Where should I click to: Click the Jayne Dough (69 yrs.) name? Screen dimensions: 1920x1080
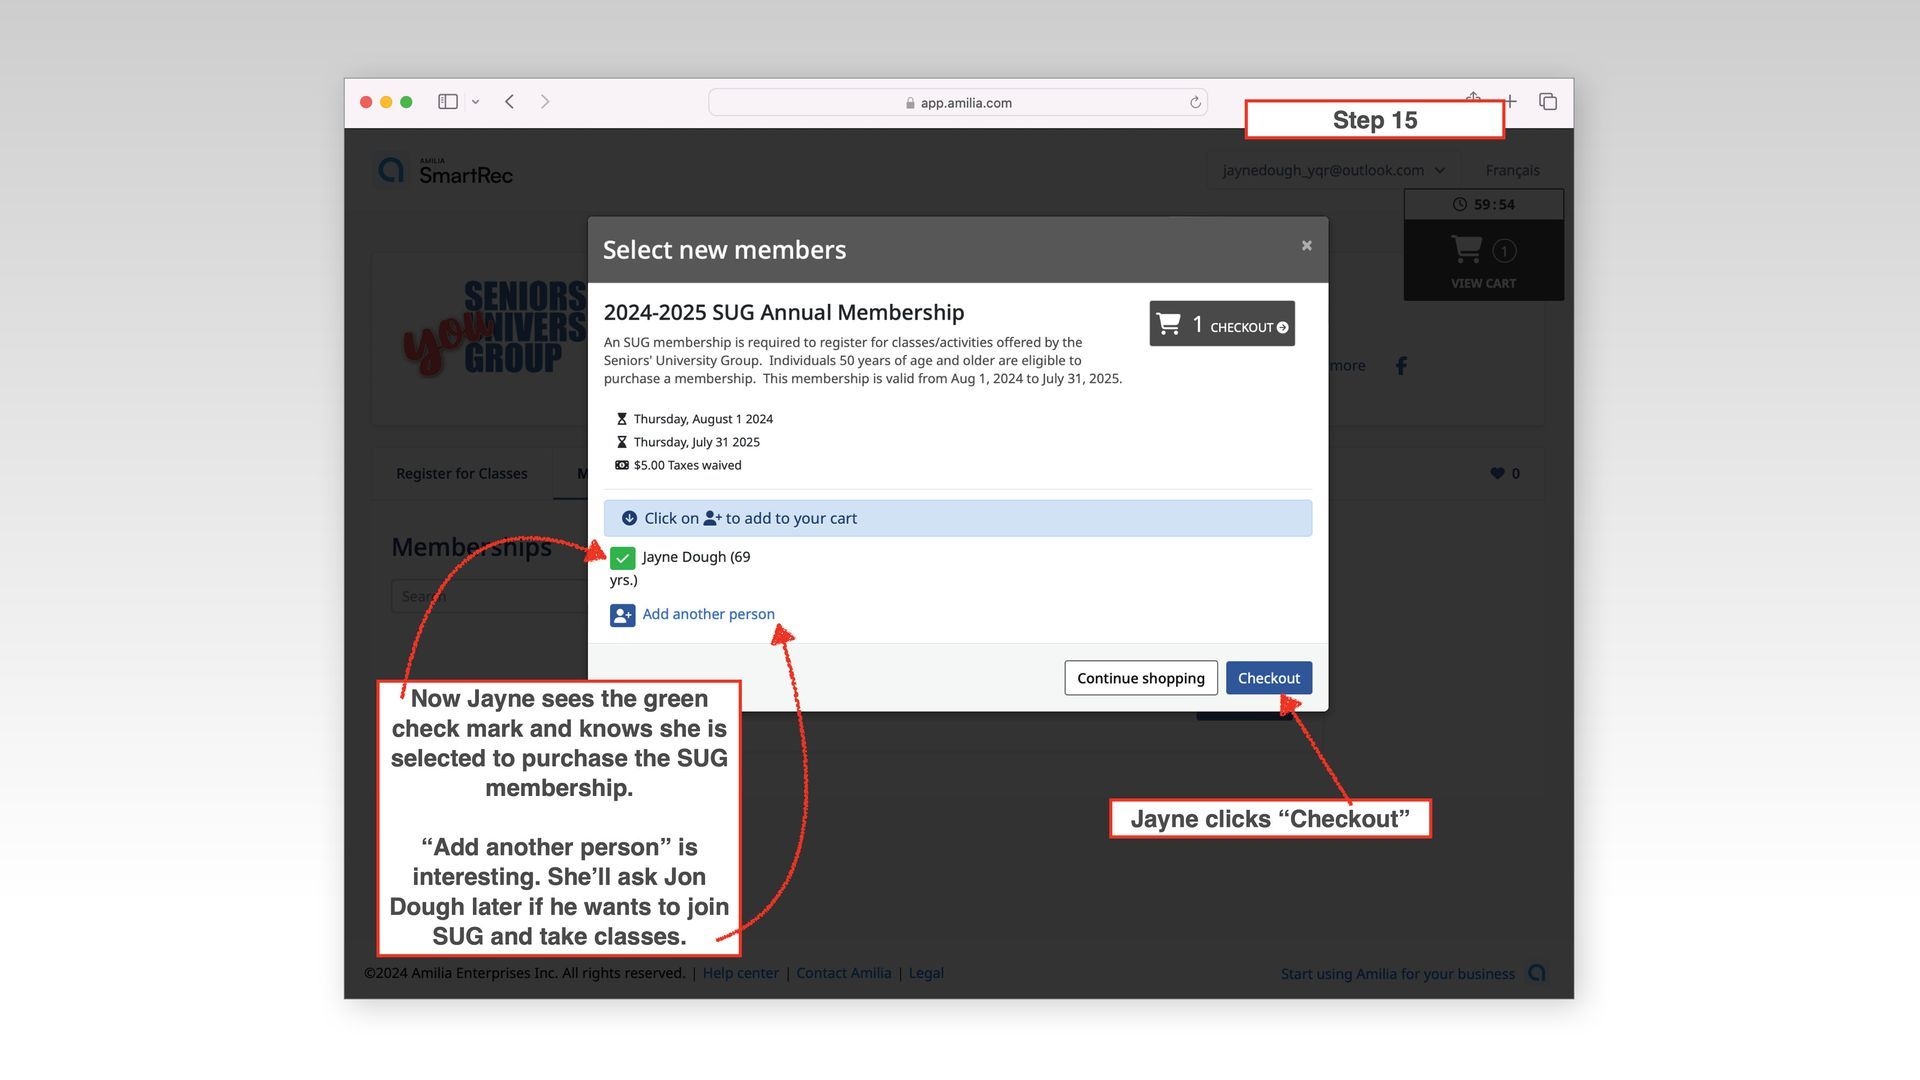680,568
